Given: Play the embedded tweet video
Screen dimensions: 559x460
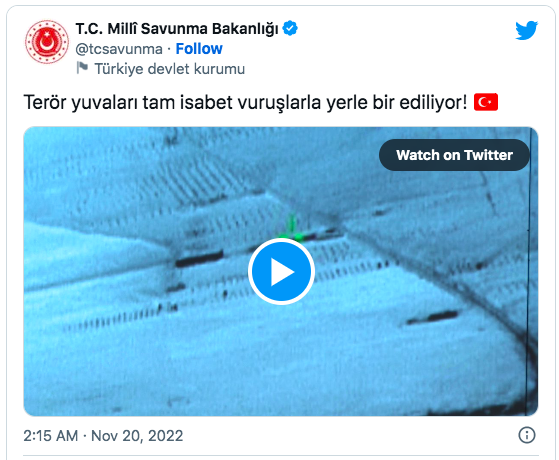Looking at the screenshot, I should pos(281,271).
